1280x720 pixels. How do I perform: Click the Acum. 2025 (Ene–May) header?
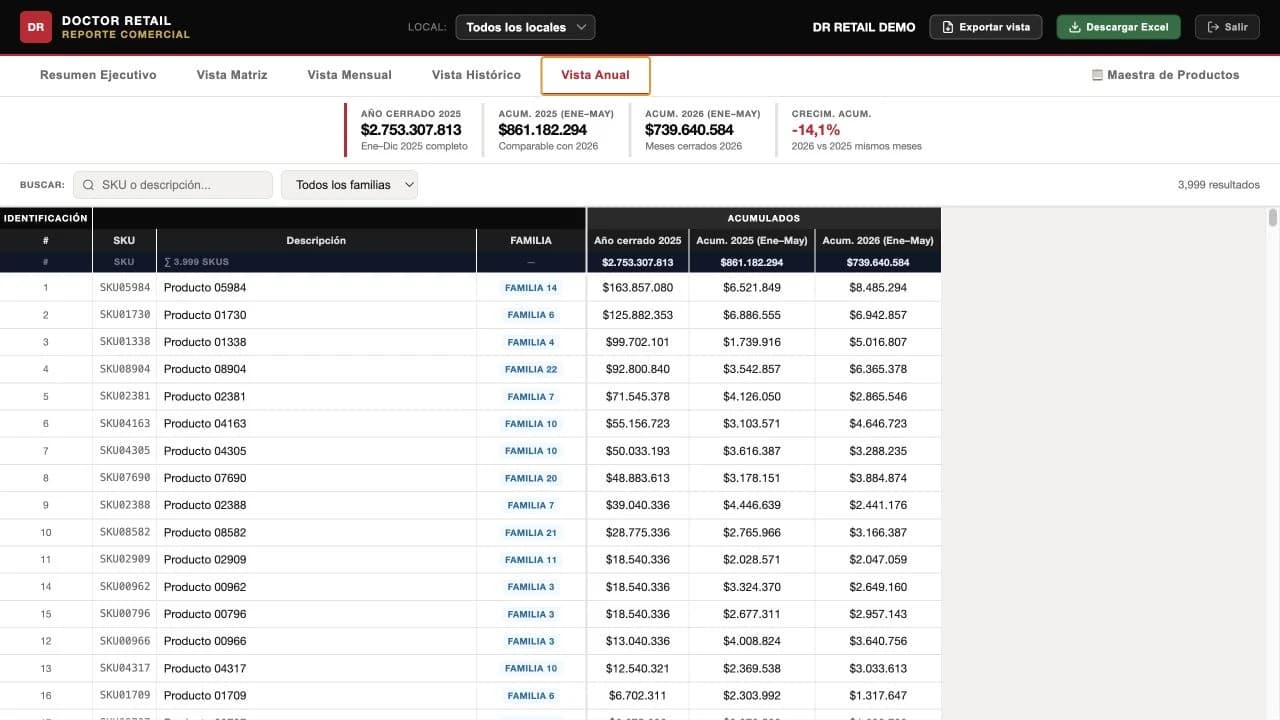[752, 240]
